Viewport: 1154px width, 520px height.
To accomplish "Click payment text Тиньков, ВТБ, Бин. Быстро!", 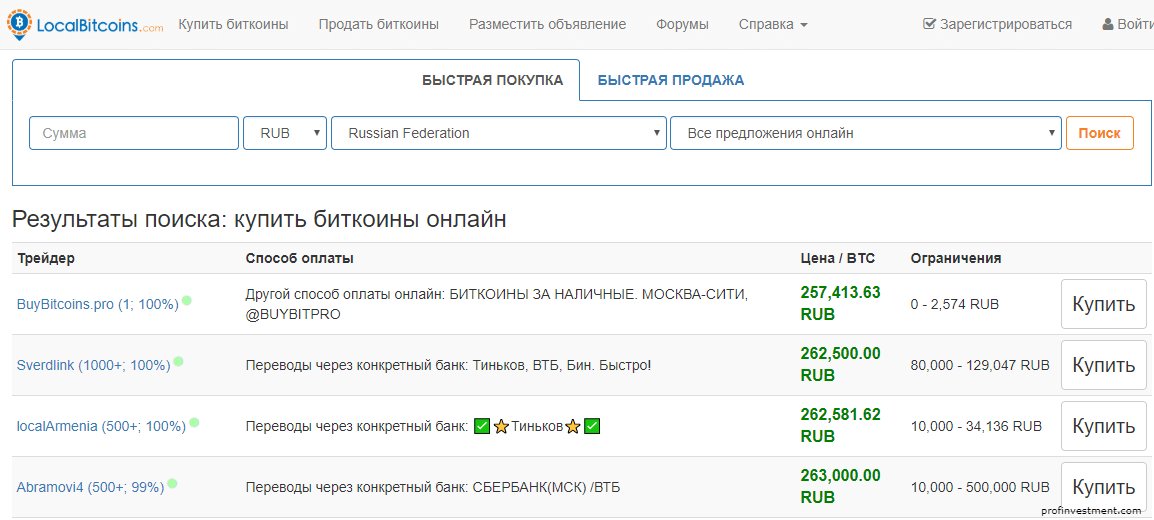I will (x=562, y=365).
